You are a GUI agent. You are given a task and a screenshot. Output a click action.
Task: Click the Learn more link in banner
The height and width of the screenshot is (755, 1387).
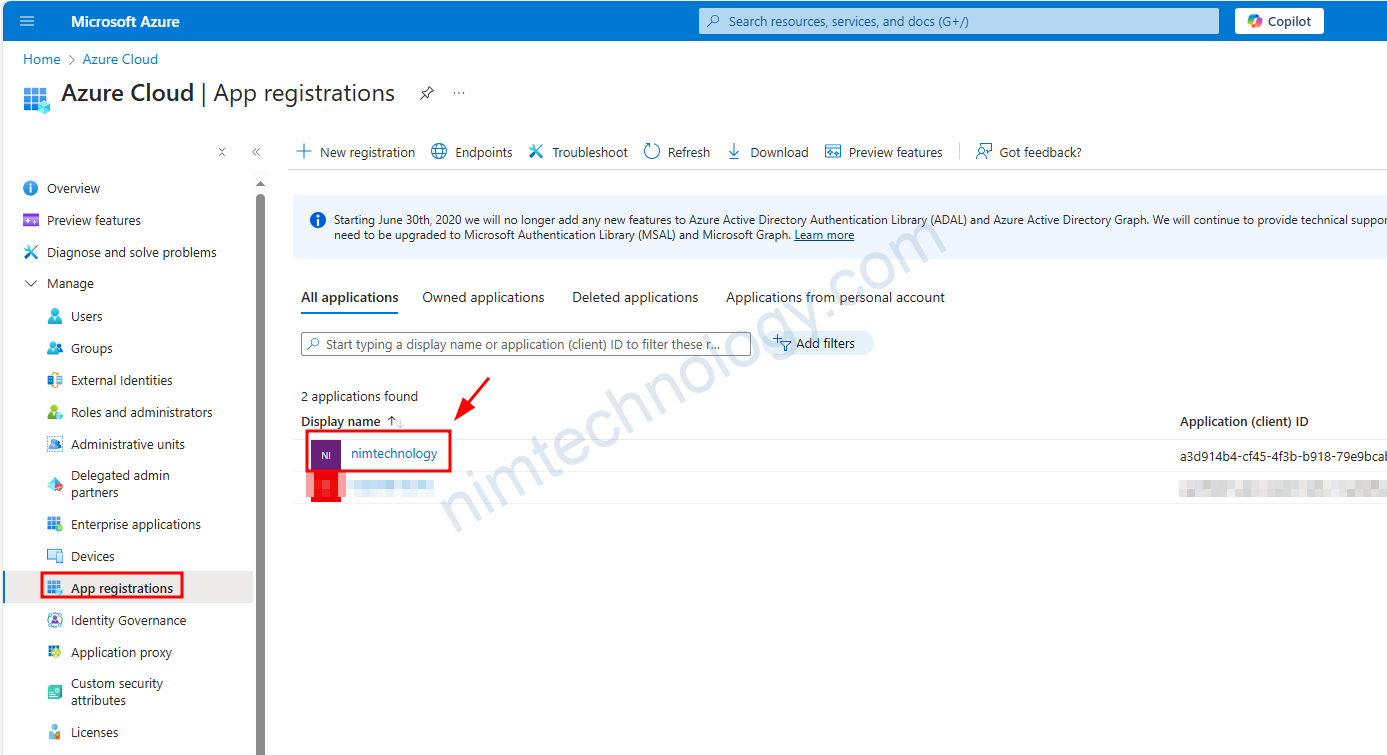(x=824, y=235)
